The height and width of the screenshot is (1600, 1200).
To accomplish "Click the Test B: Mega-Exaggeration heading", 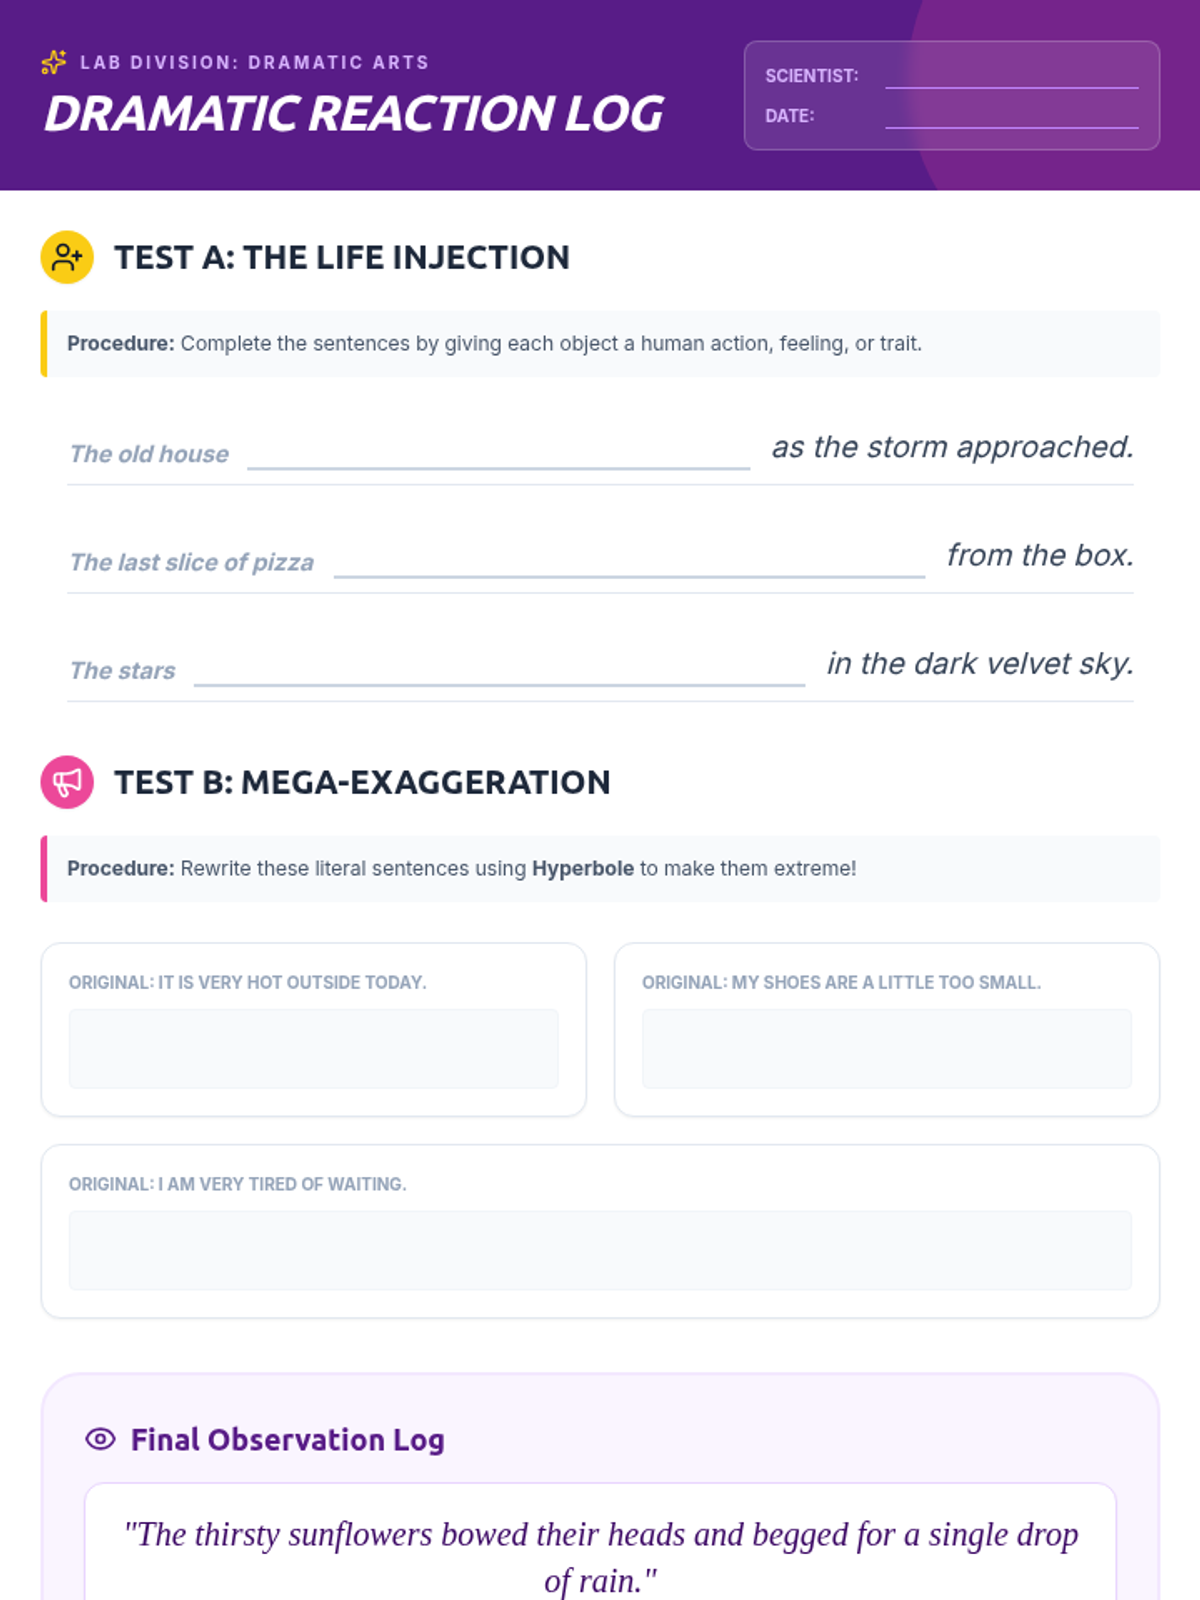I will 362,782.
